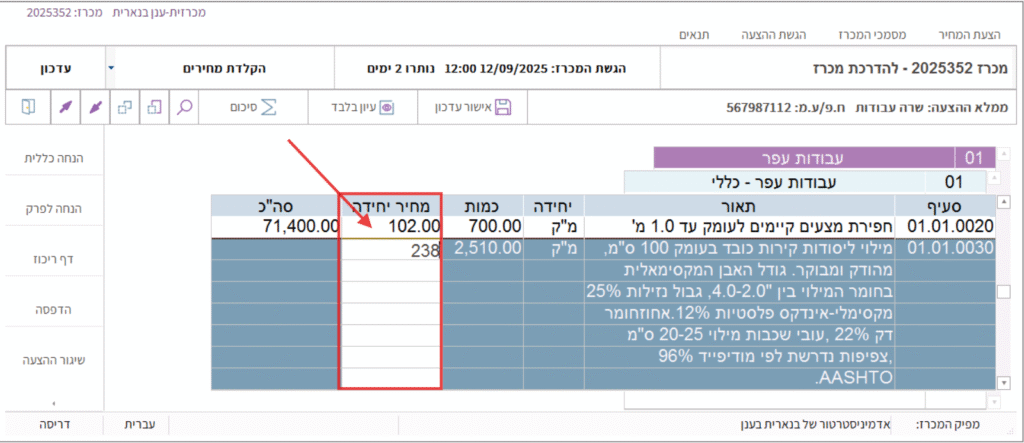Viewport: 1024px width, 443px height.
Task: Click the collapse squares icon
Action: tap(123, 107)
